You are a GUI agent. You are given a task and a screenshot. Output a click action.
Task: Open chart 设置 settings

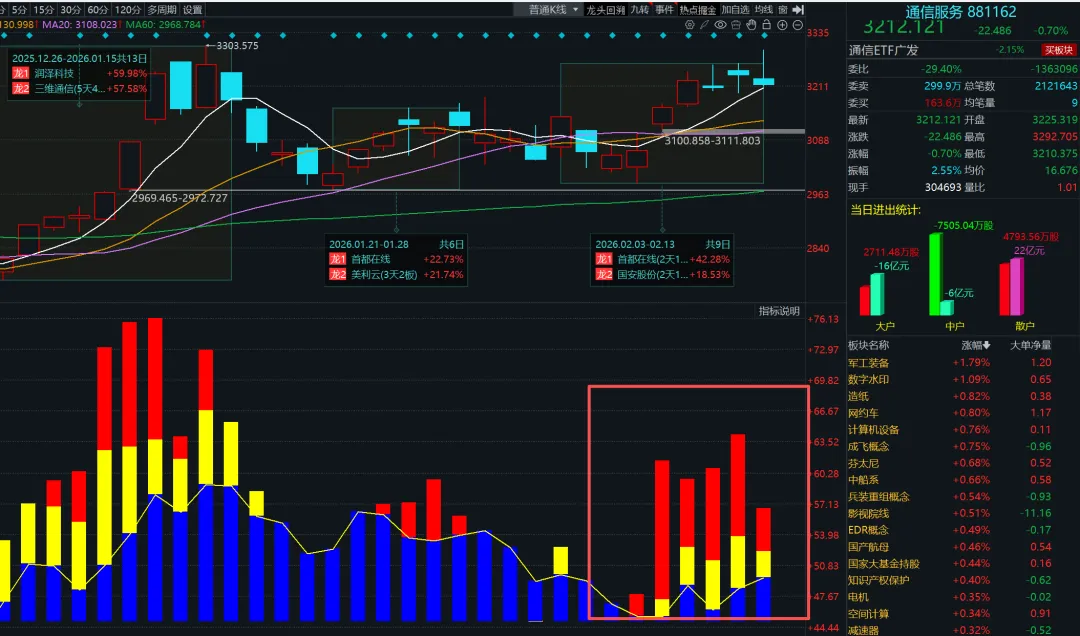tap(193, 10)
